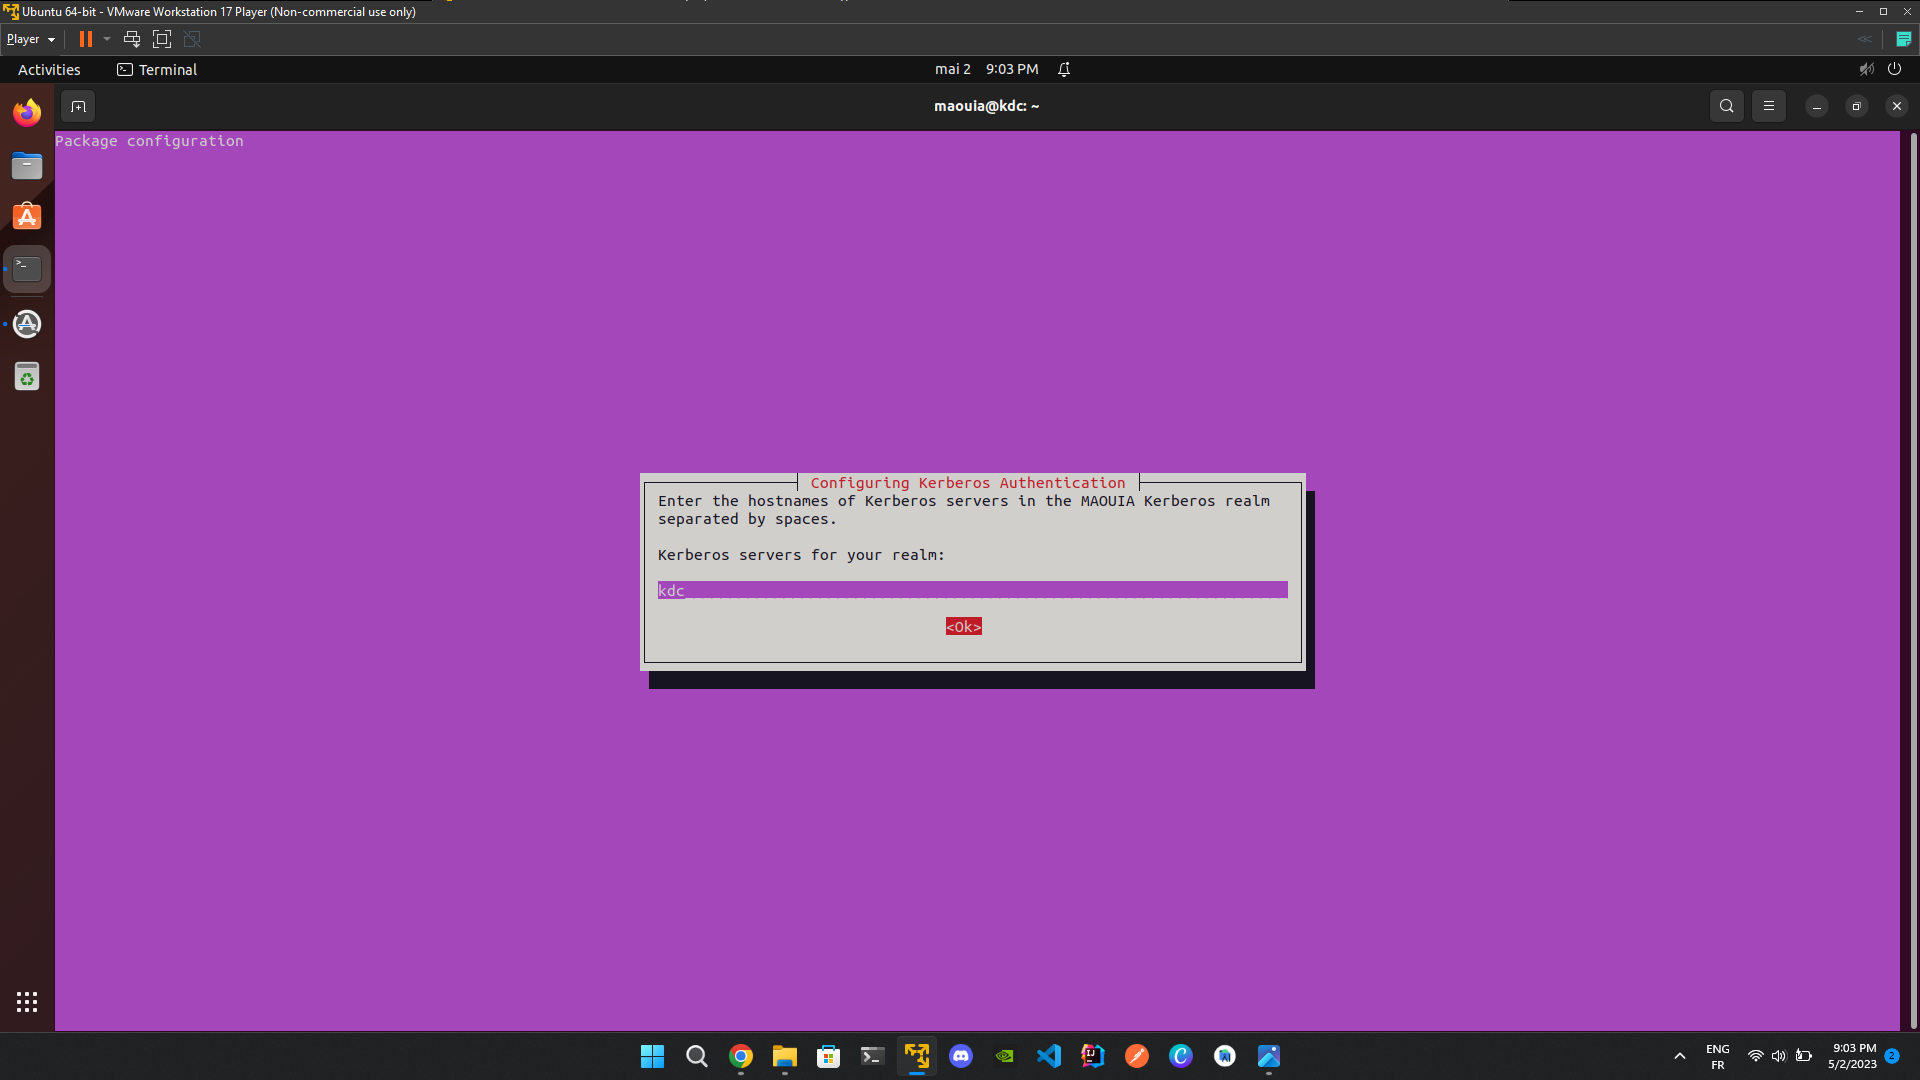Open the notification bell in Ubuntu bar
The image size is (1920, 1080).
[x=1064, y=69]
